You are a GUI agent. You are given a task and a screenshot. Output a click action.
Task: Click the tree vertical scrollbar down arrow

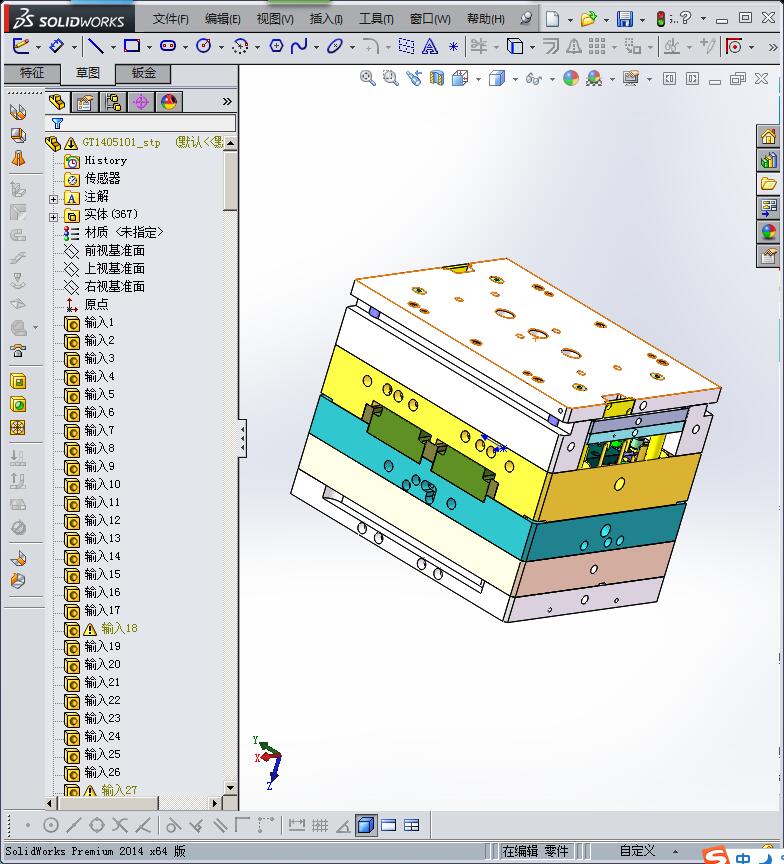click(230, 789)
